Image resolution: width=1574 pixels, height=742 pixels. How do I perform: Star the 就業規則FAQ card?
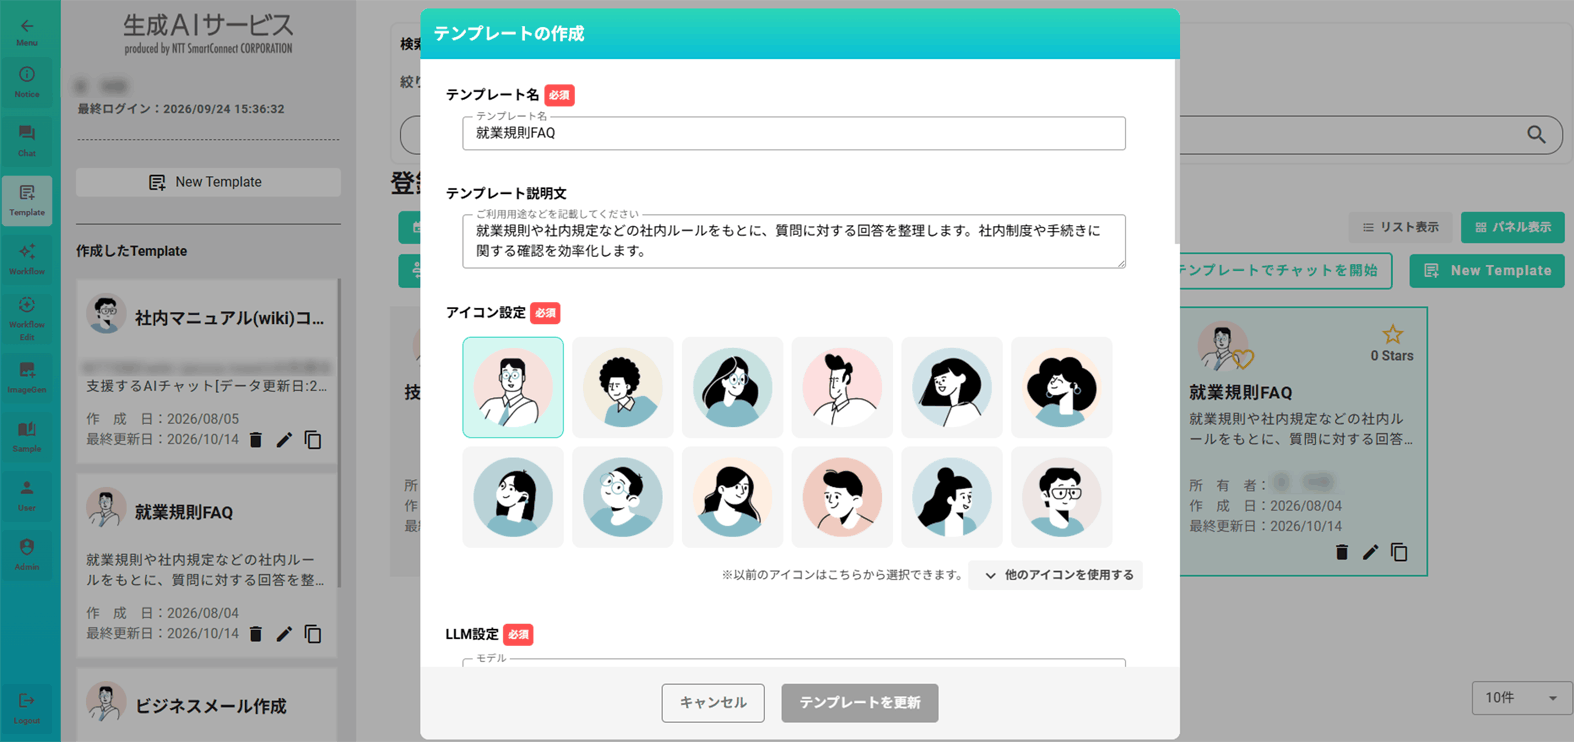pos(1392,334)
